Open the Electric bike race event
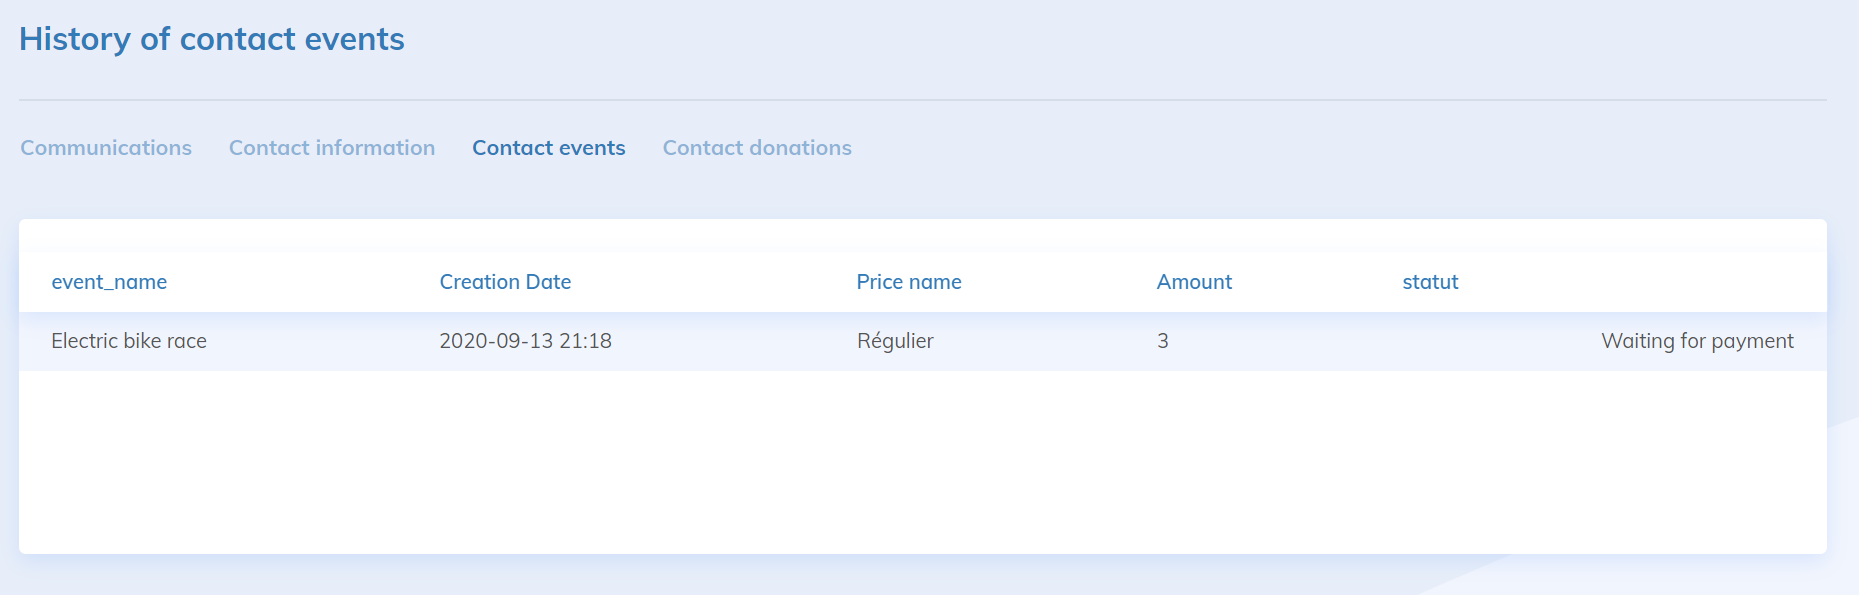Viewport: 1859px width, 595px height. (129, 341)
